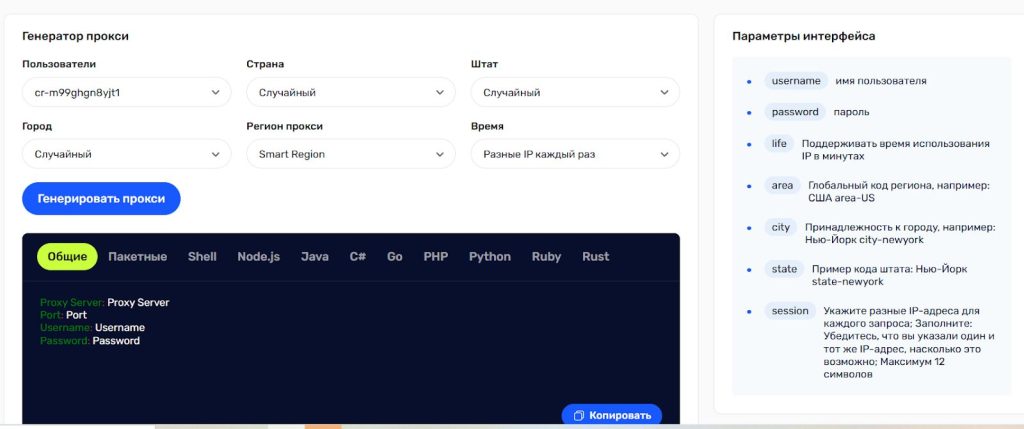The image size is (1024, 429).
Task: Open the Python tab
Action: [x=490, y=257]
